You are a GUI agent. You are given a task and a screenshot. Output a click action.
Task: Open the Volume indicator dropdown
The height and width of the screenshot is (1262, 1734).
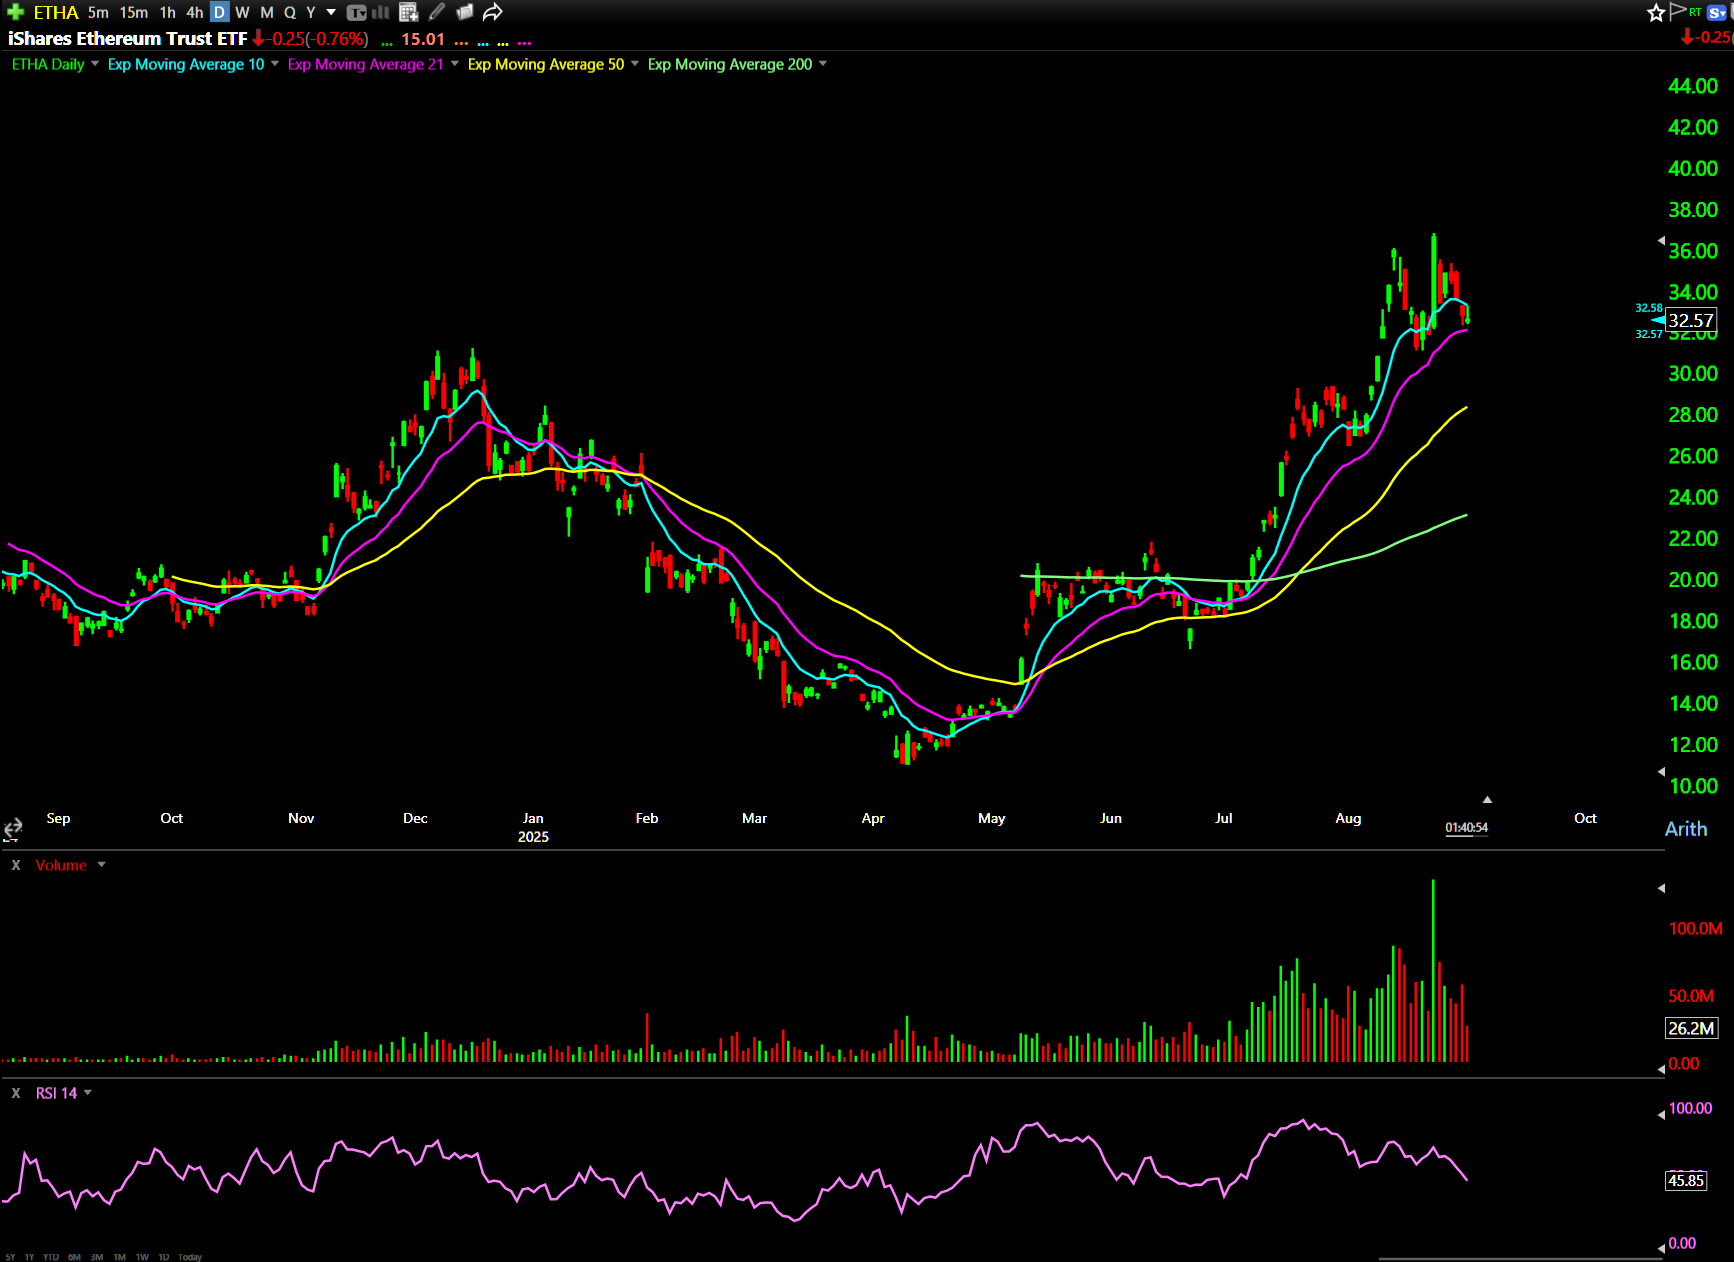[x=102, y=865]
